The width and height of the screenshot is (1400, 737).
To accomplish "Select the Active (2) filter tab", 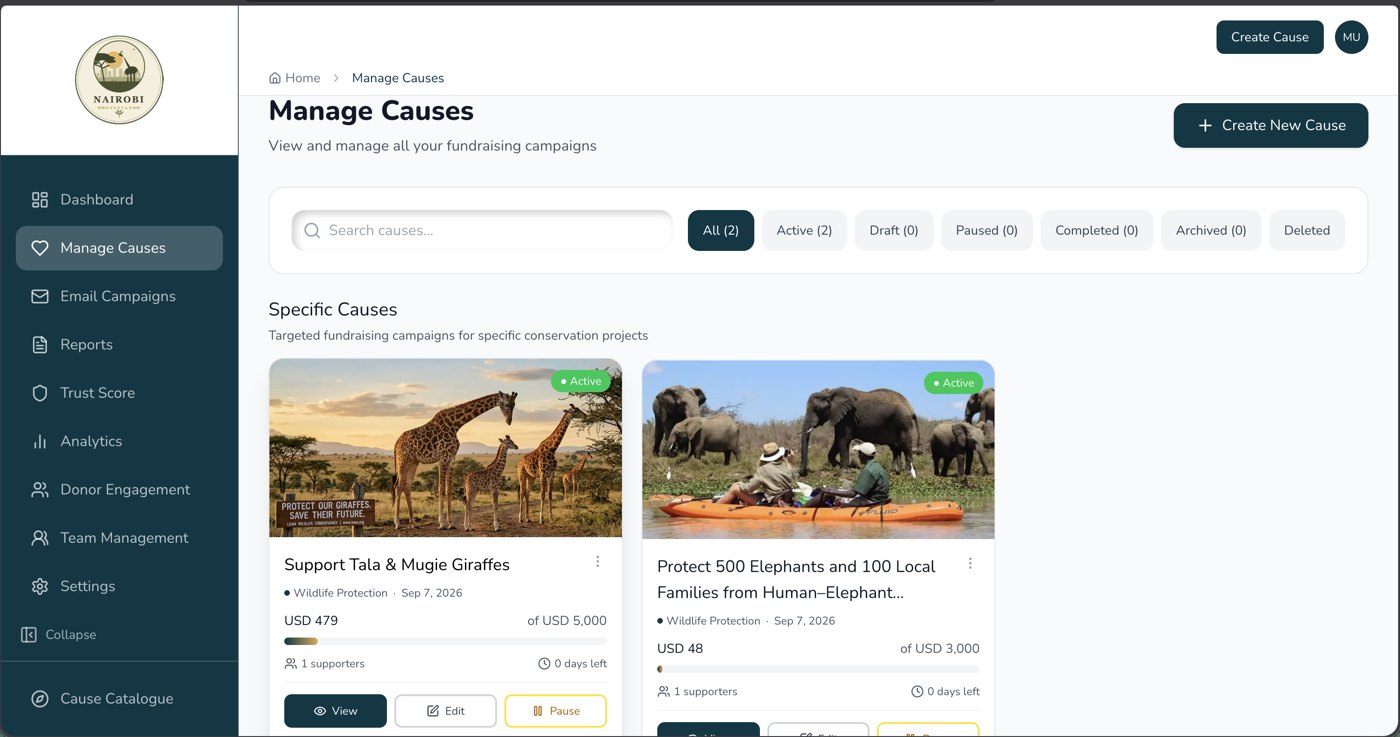I will [x=804, y=230].
